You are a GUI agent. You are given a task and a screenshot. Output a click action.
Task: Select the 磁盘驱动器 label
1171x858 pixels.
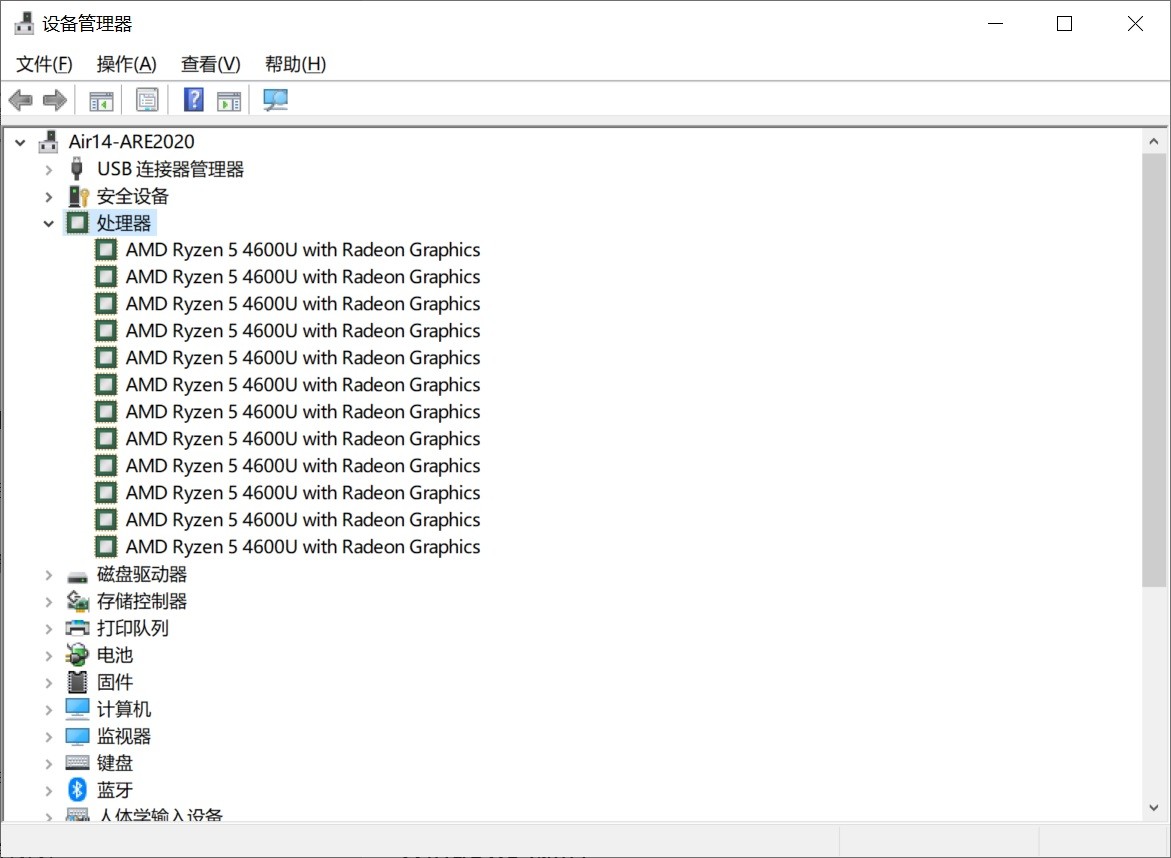click(x=142, y=574)
